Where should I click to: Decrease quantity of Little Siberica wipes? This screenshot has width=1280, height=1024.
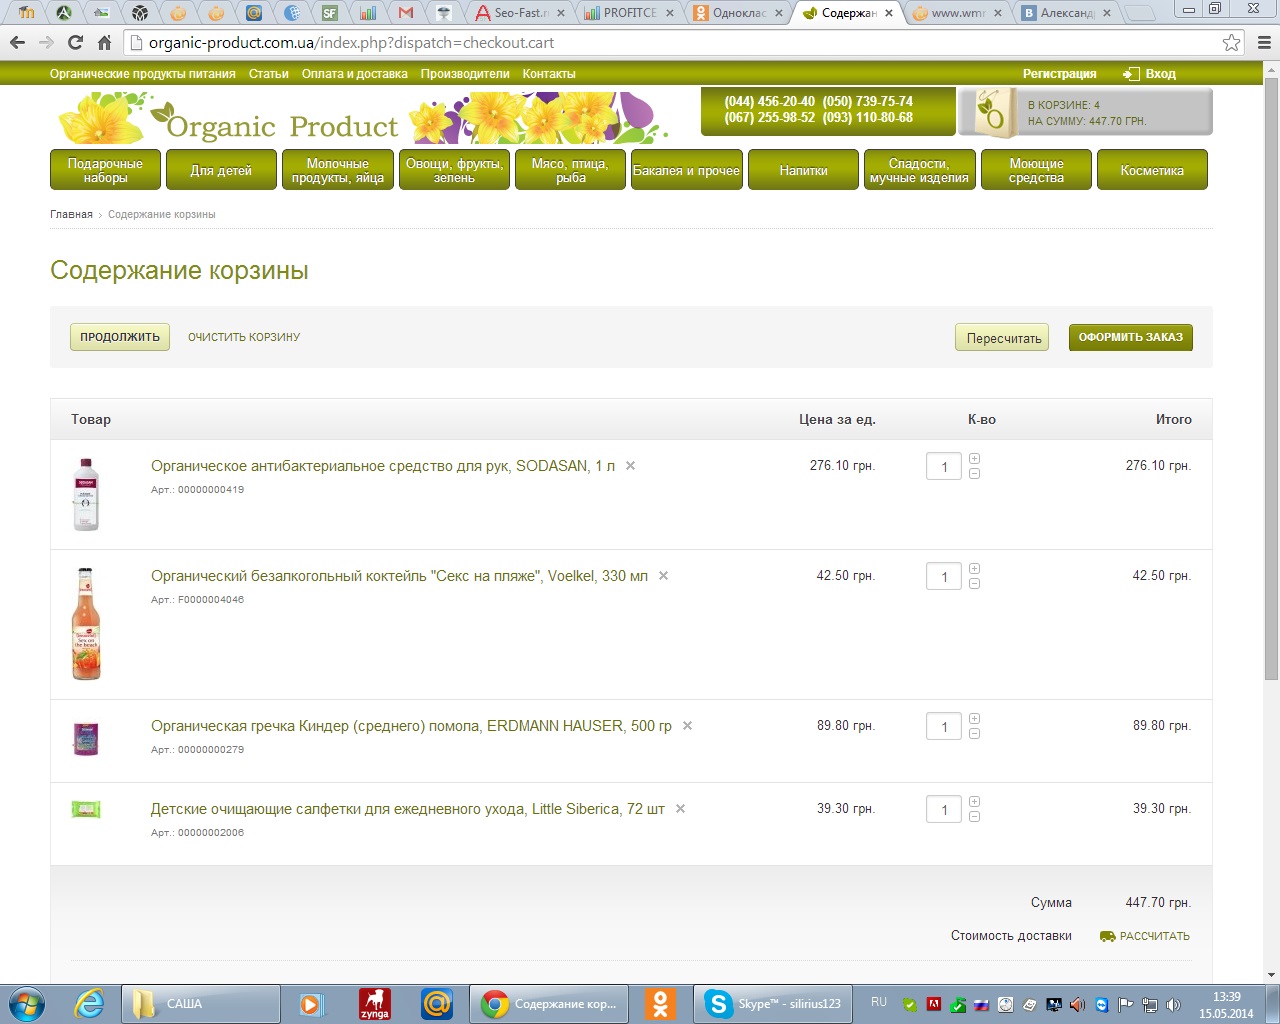click(974, 816)
